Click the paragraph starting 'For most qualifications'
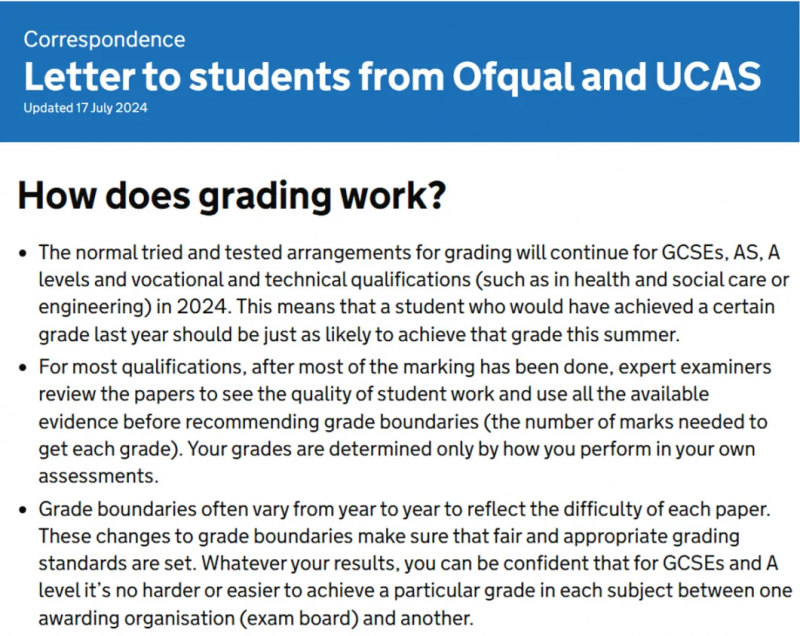The width and height of the screenshot is (800, 636). [405, 421]
